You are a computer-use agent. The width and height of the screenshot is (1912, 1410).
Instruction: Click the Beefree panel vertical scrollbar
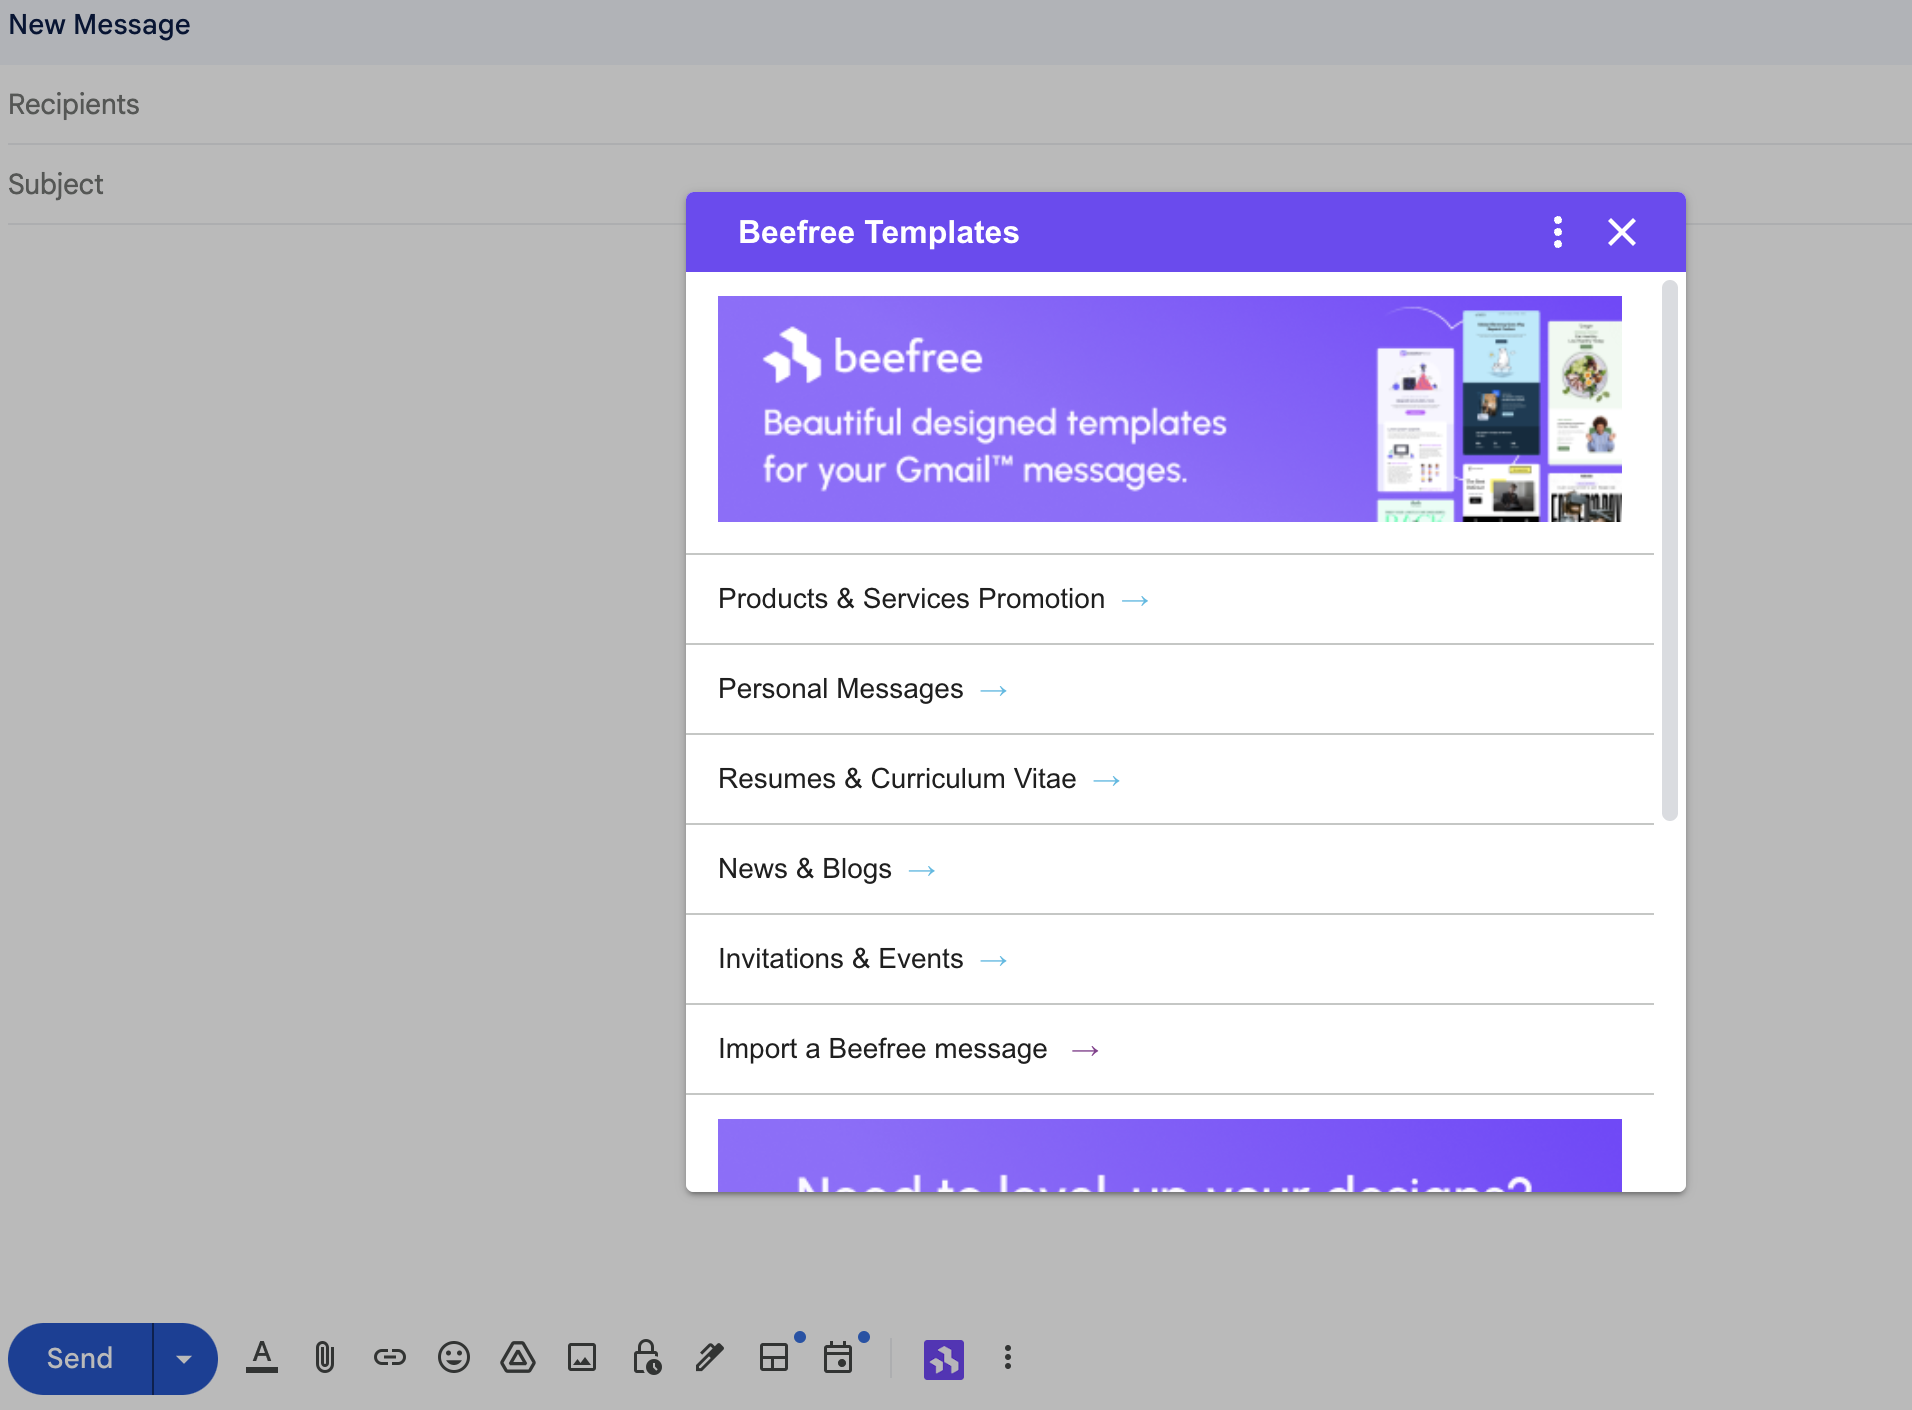[x=1669, y=550]
